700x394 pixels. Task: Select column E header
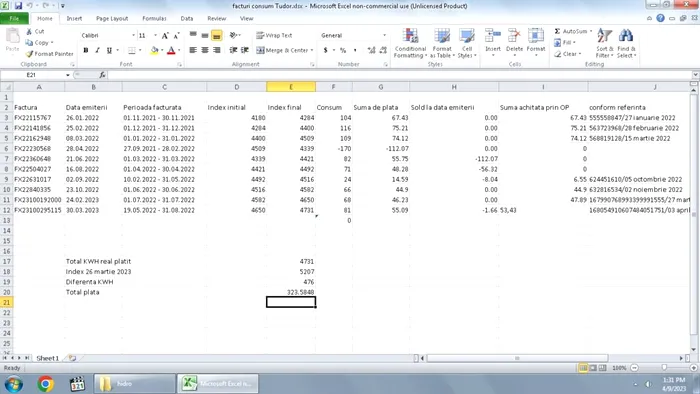tap(291, 87)
